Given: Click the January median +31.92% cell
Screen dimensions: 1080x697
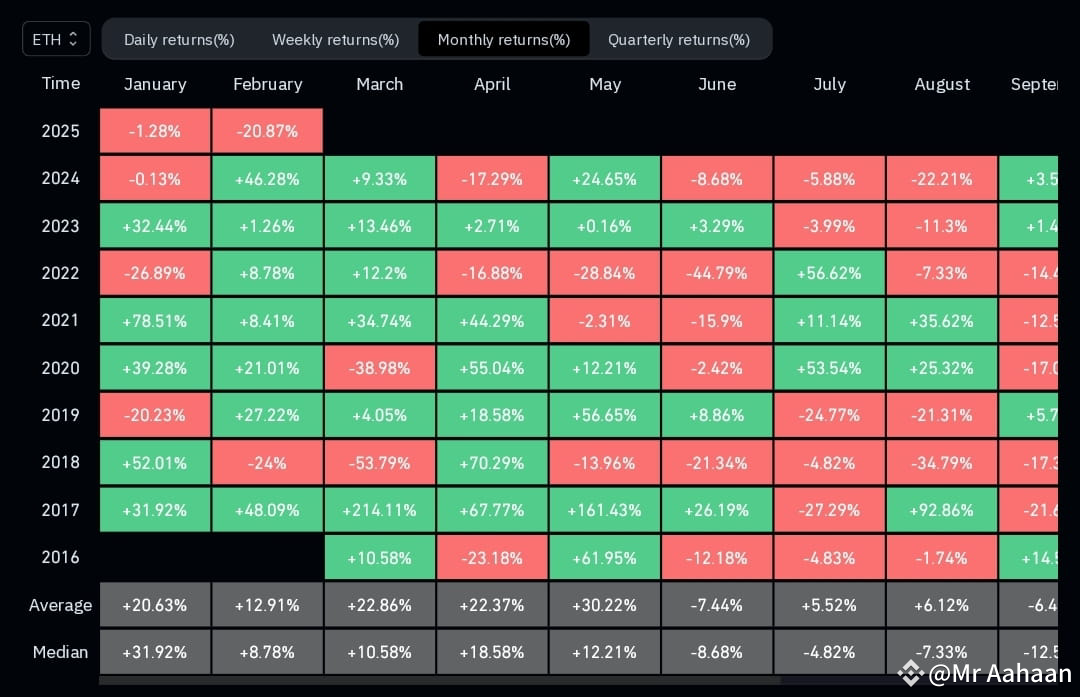Looking at the screenshot, I should (155, 652).
